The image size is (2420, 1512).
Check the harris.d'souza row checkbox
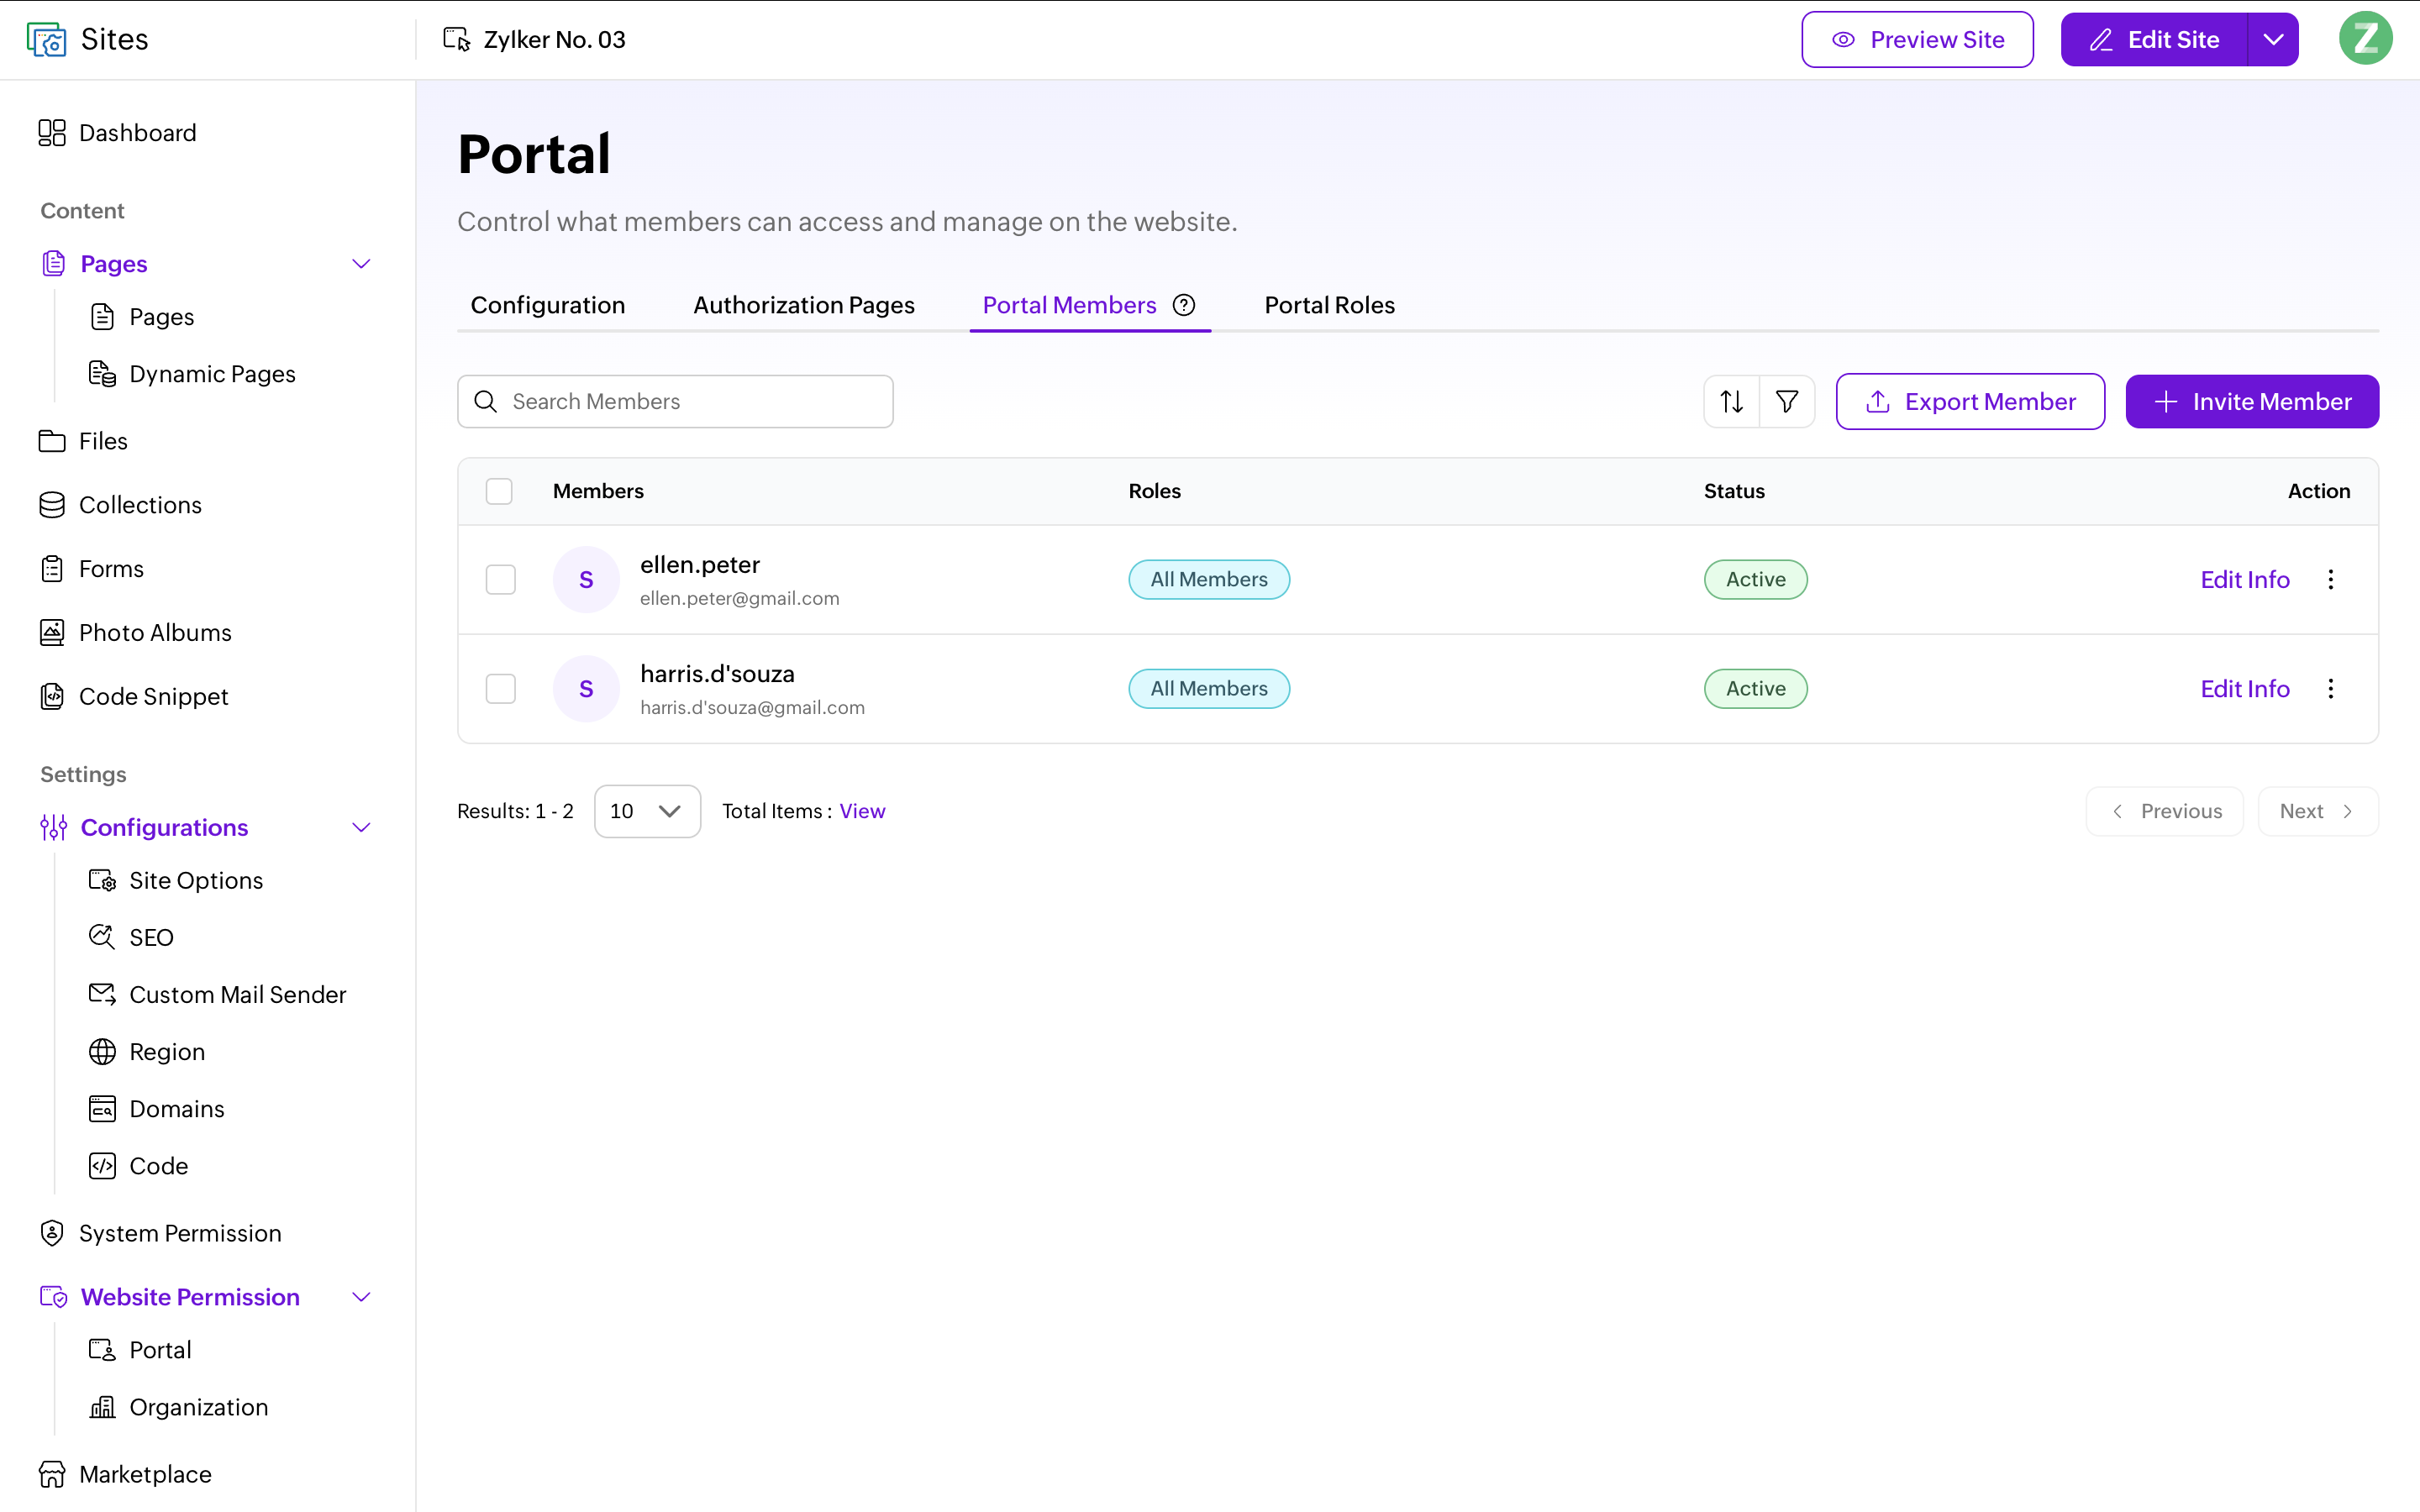500,688
